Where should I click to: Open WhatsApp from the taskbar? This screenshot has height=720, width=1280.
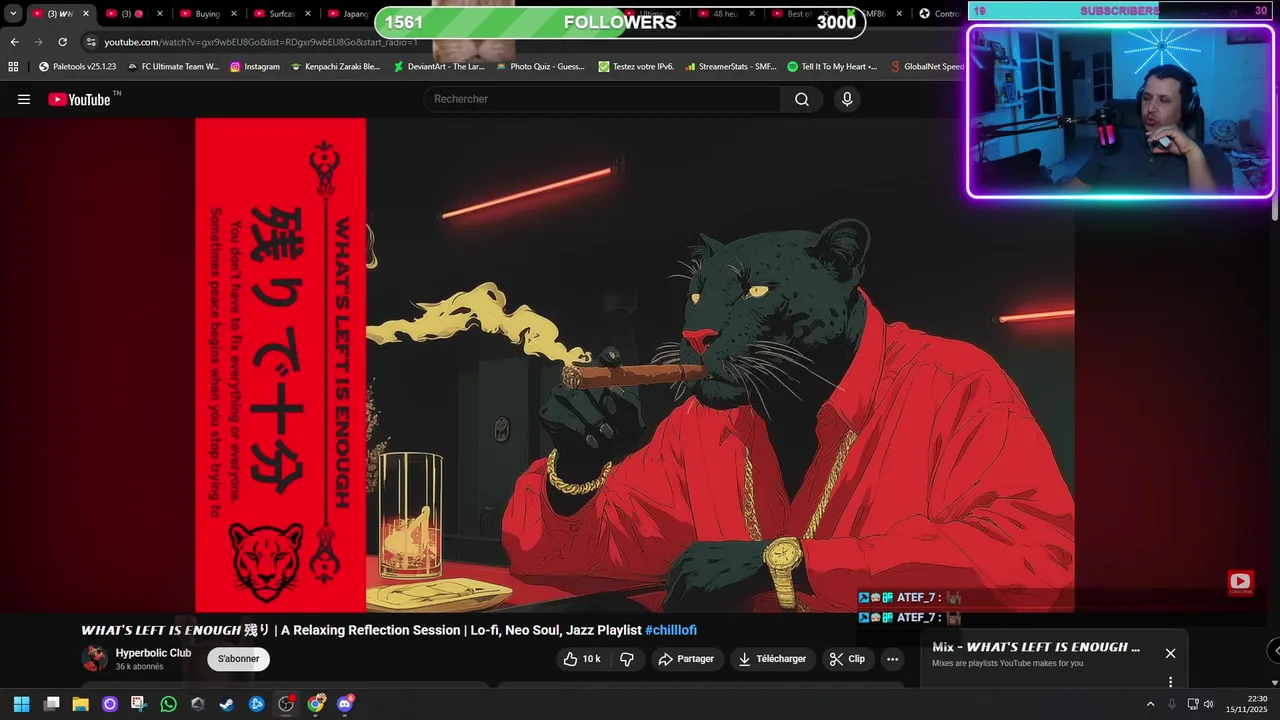point(168,704)
